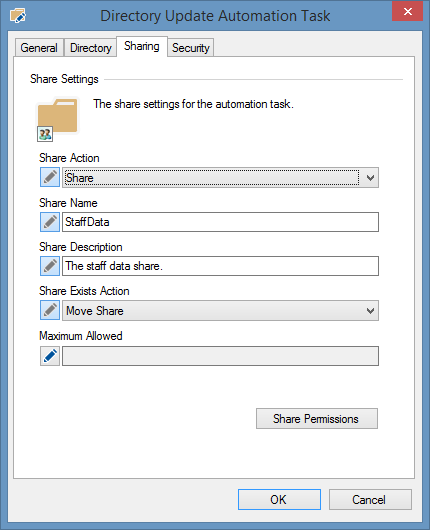The width and height of the screenshot is (430, 530).
Task: Click the Share Name field containing StaffData
Action: (220, 222)
